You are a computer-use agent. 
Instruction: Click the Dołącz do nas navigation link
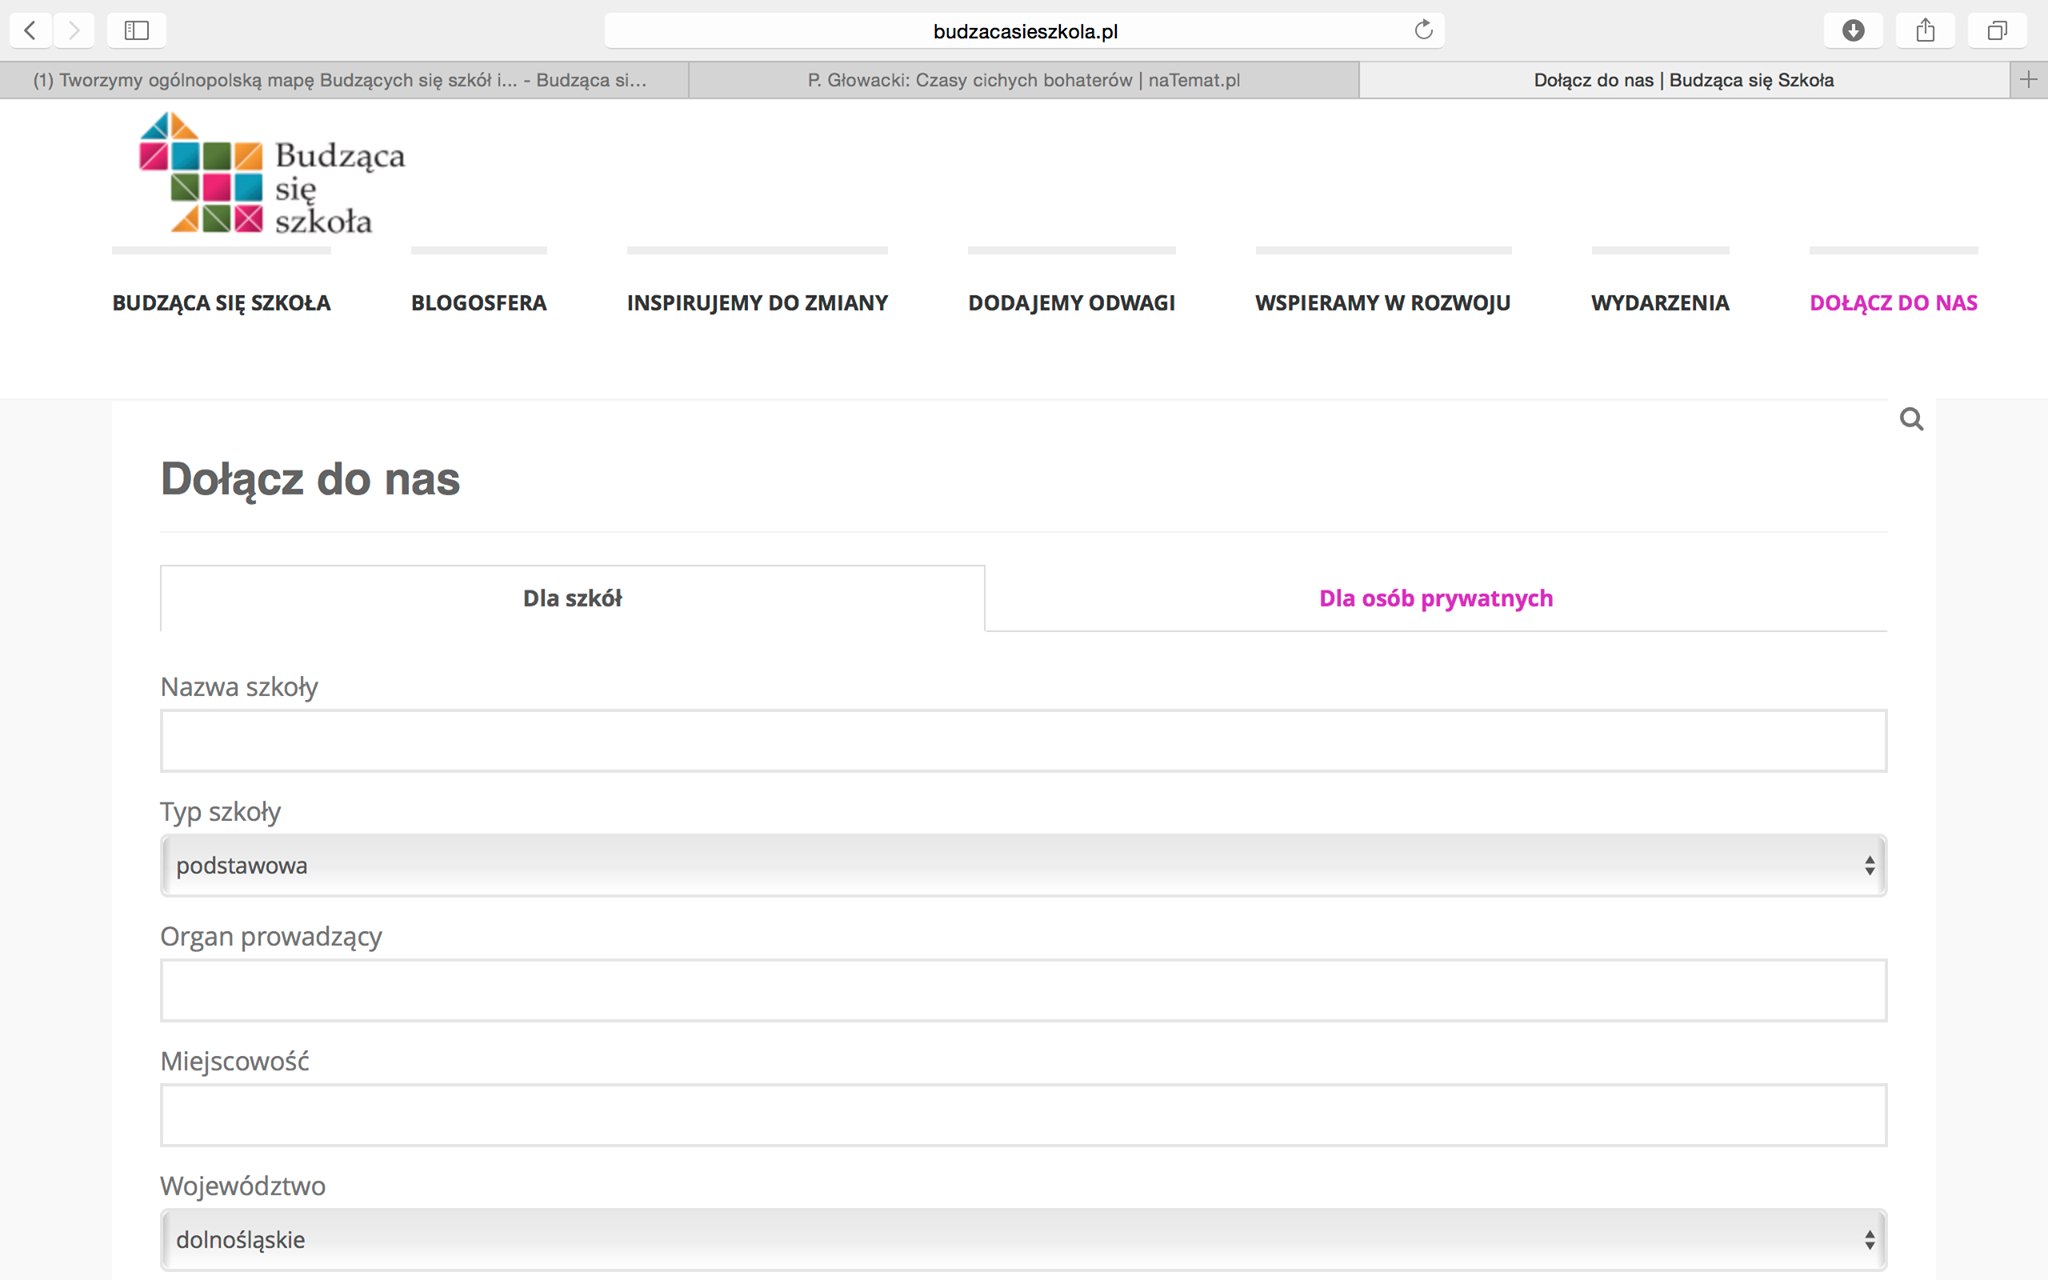click(x=1893, y=302)
